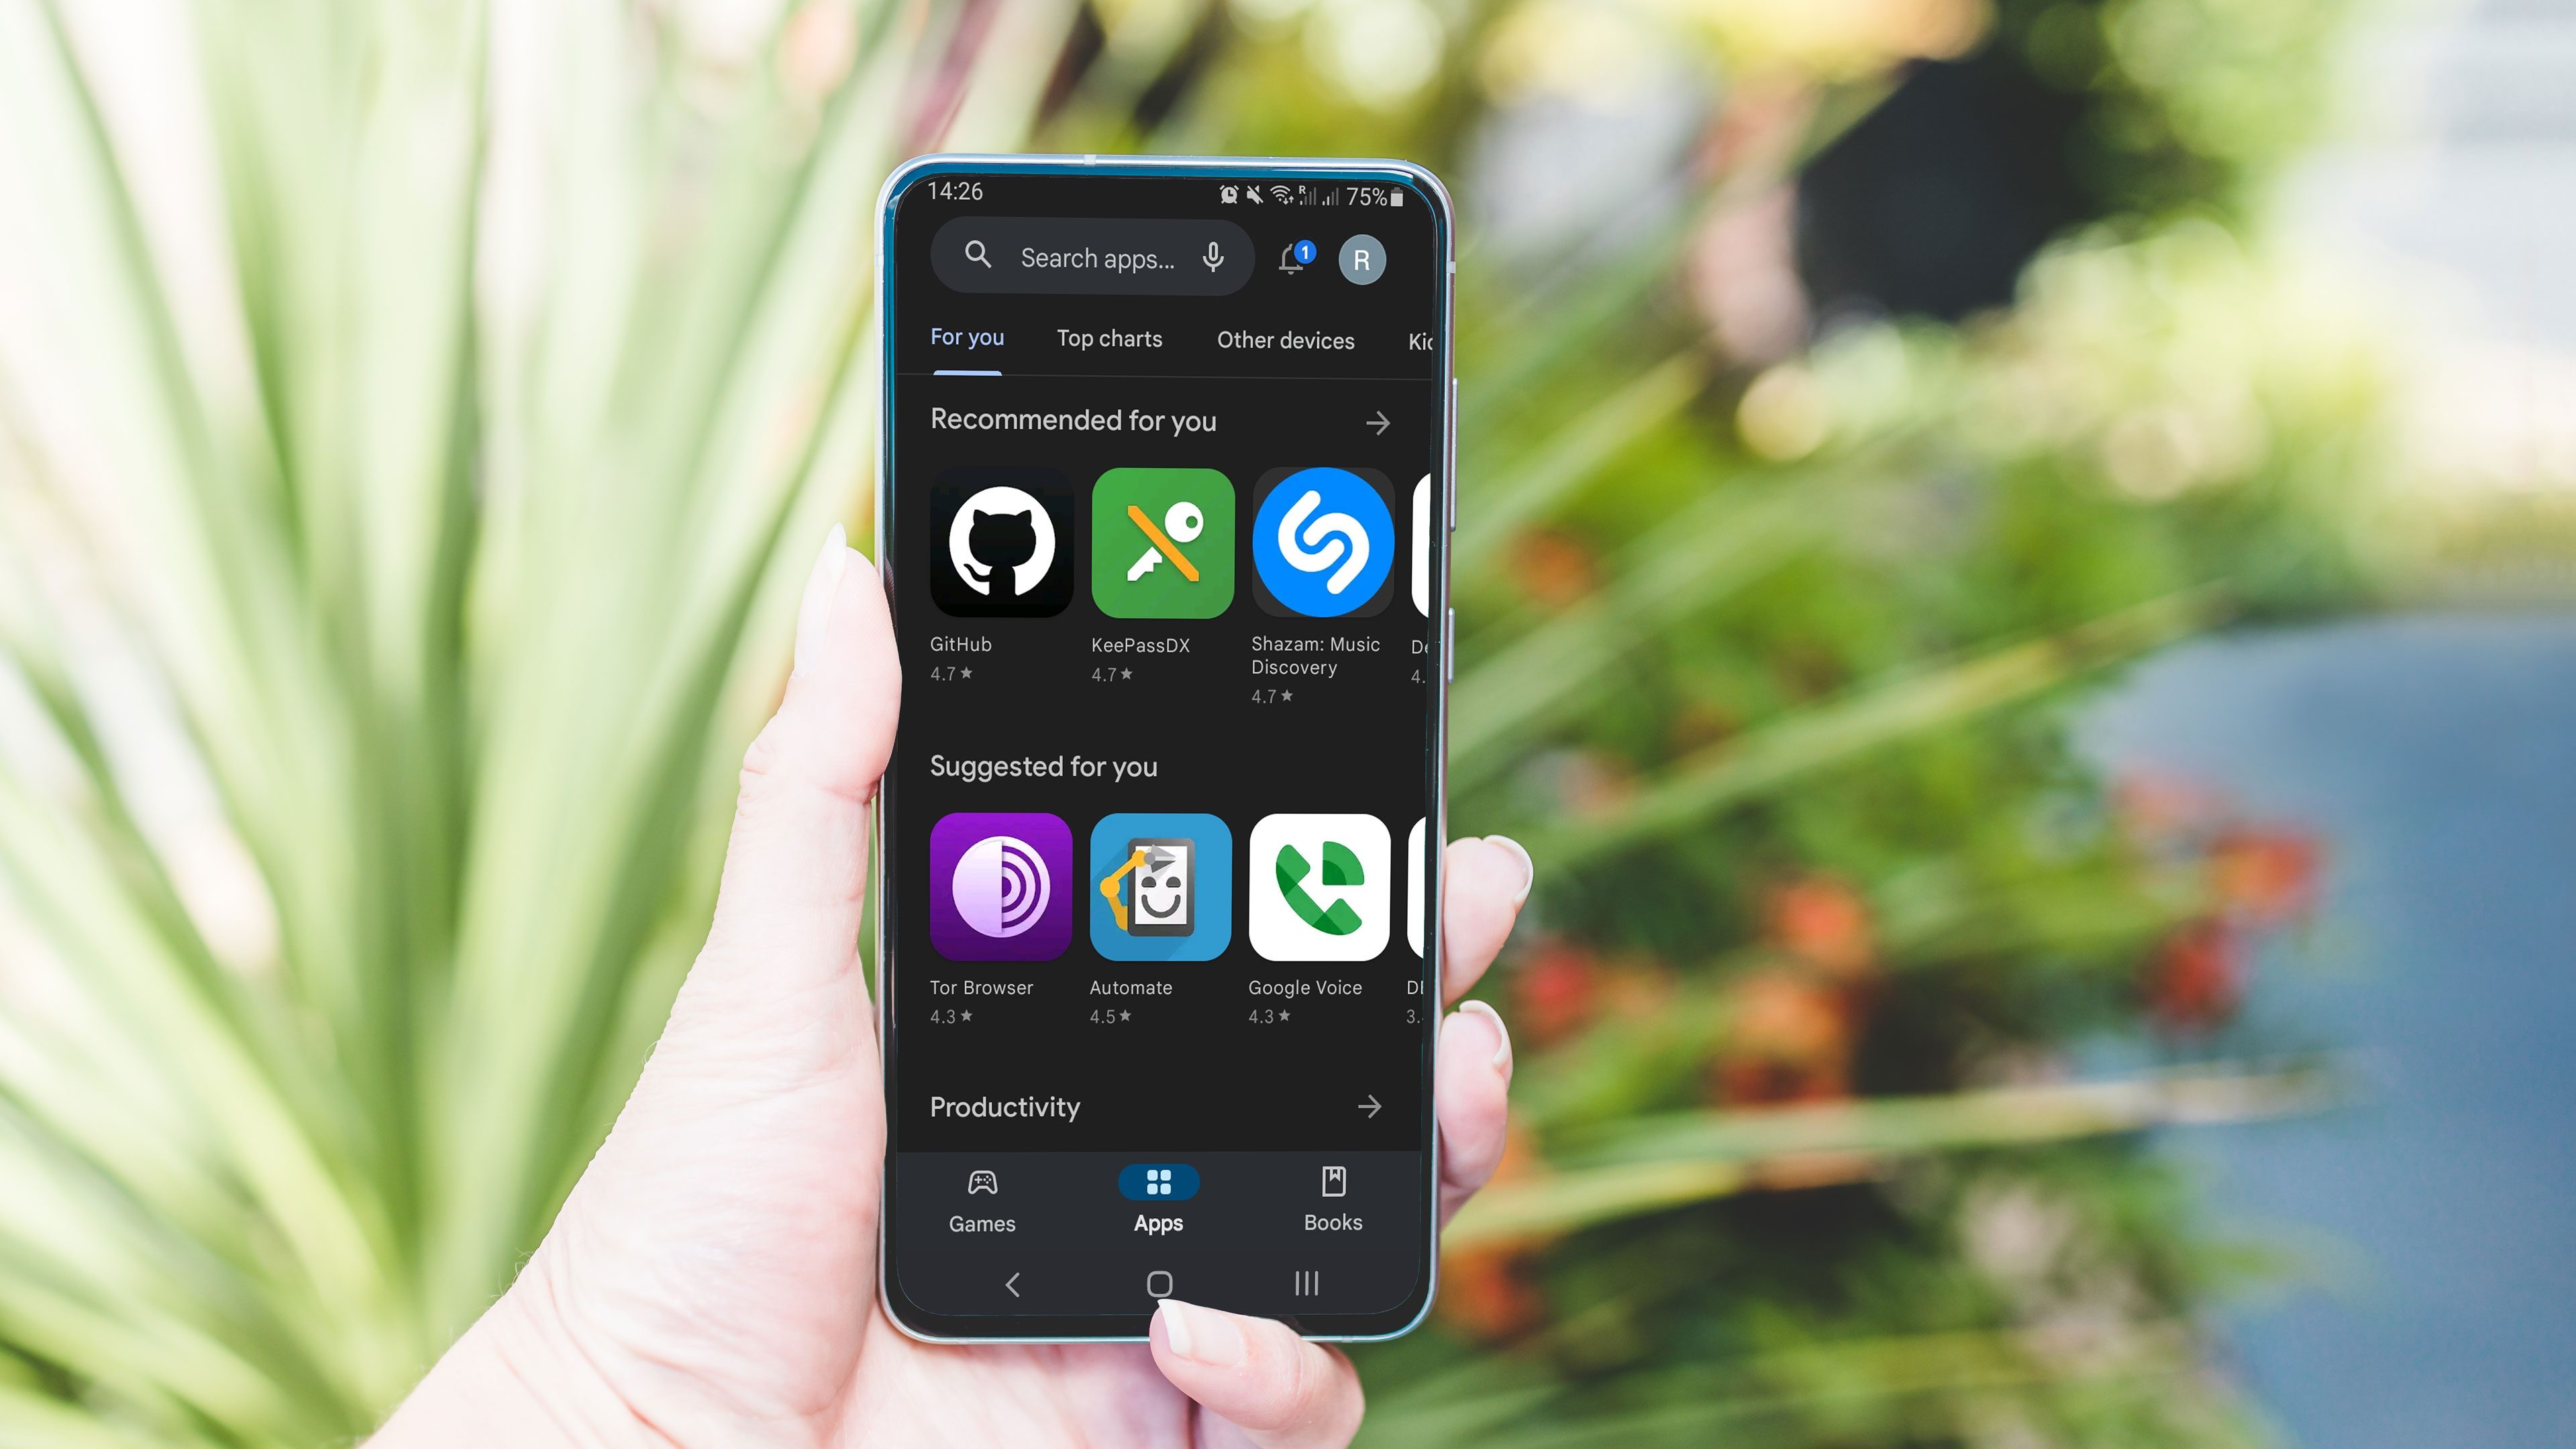The height and width of the screenshot is (1449, 2576).
Task: Tap the arrow to see all Productivity apps
Action: coord(1370,1106)
